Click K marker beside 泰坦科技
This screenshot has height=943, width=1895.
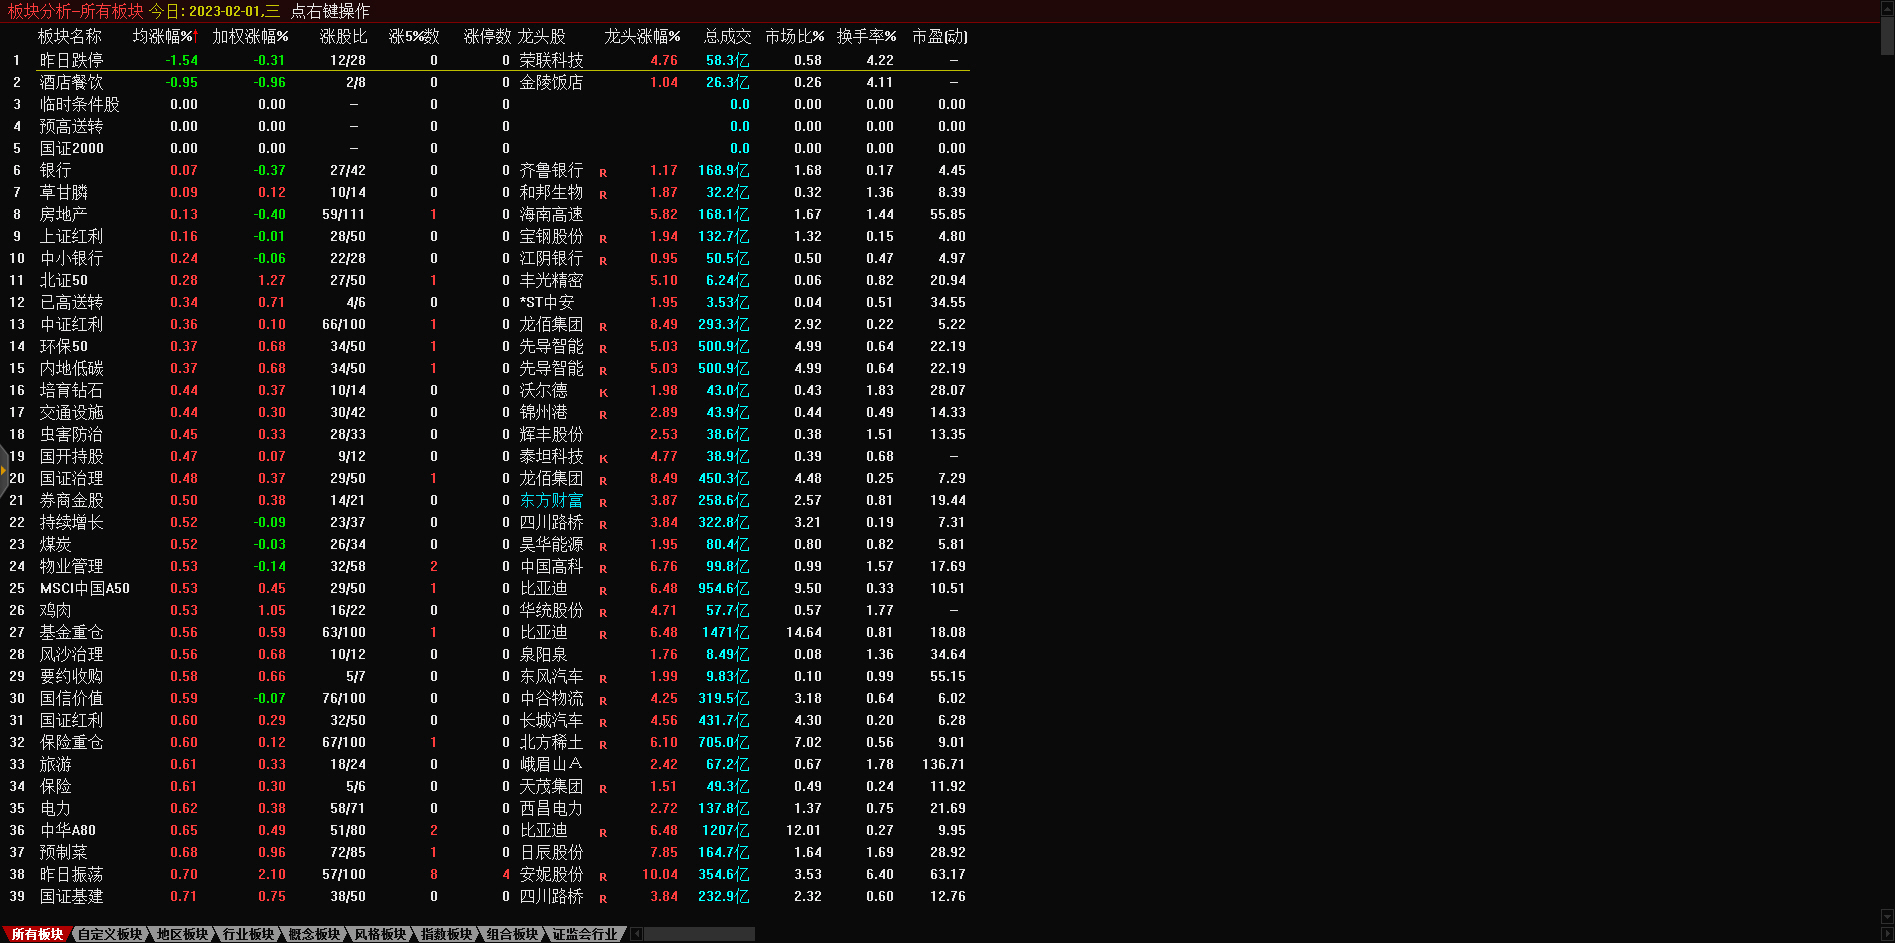click(603, 458)
